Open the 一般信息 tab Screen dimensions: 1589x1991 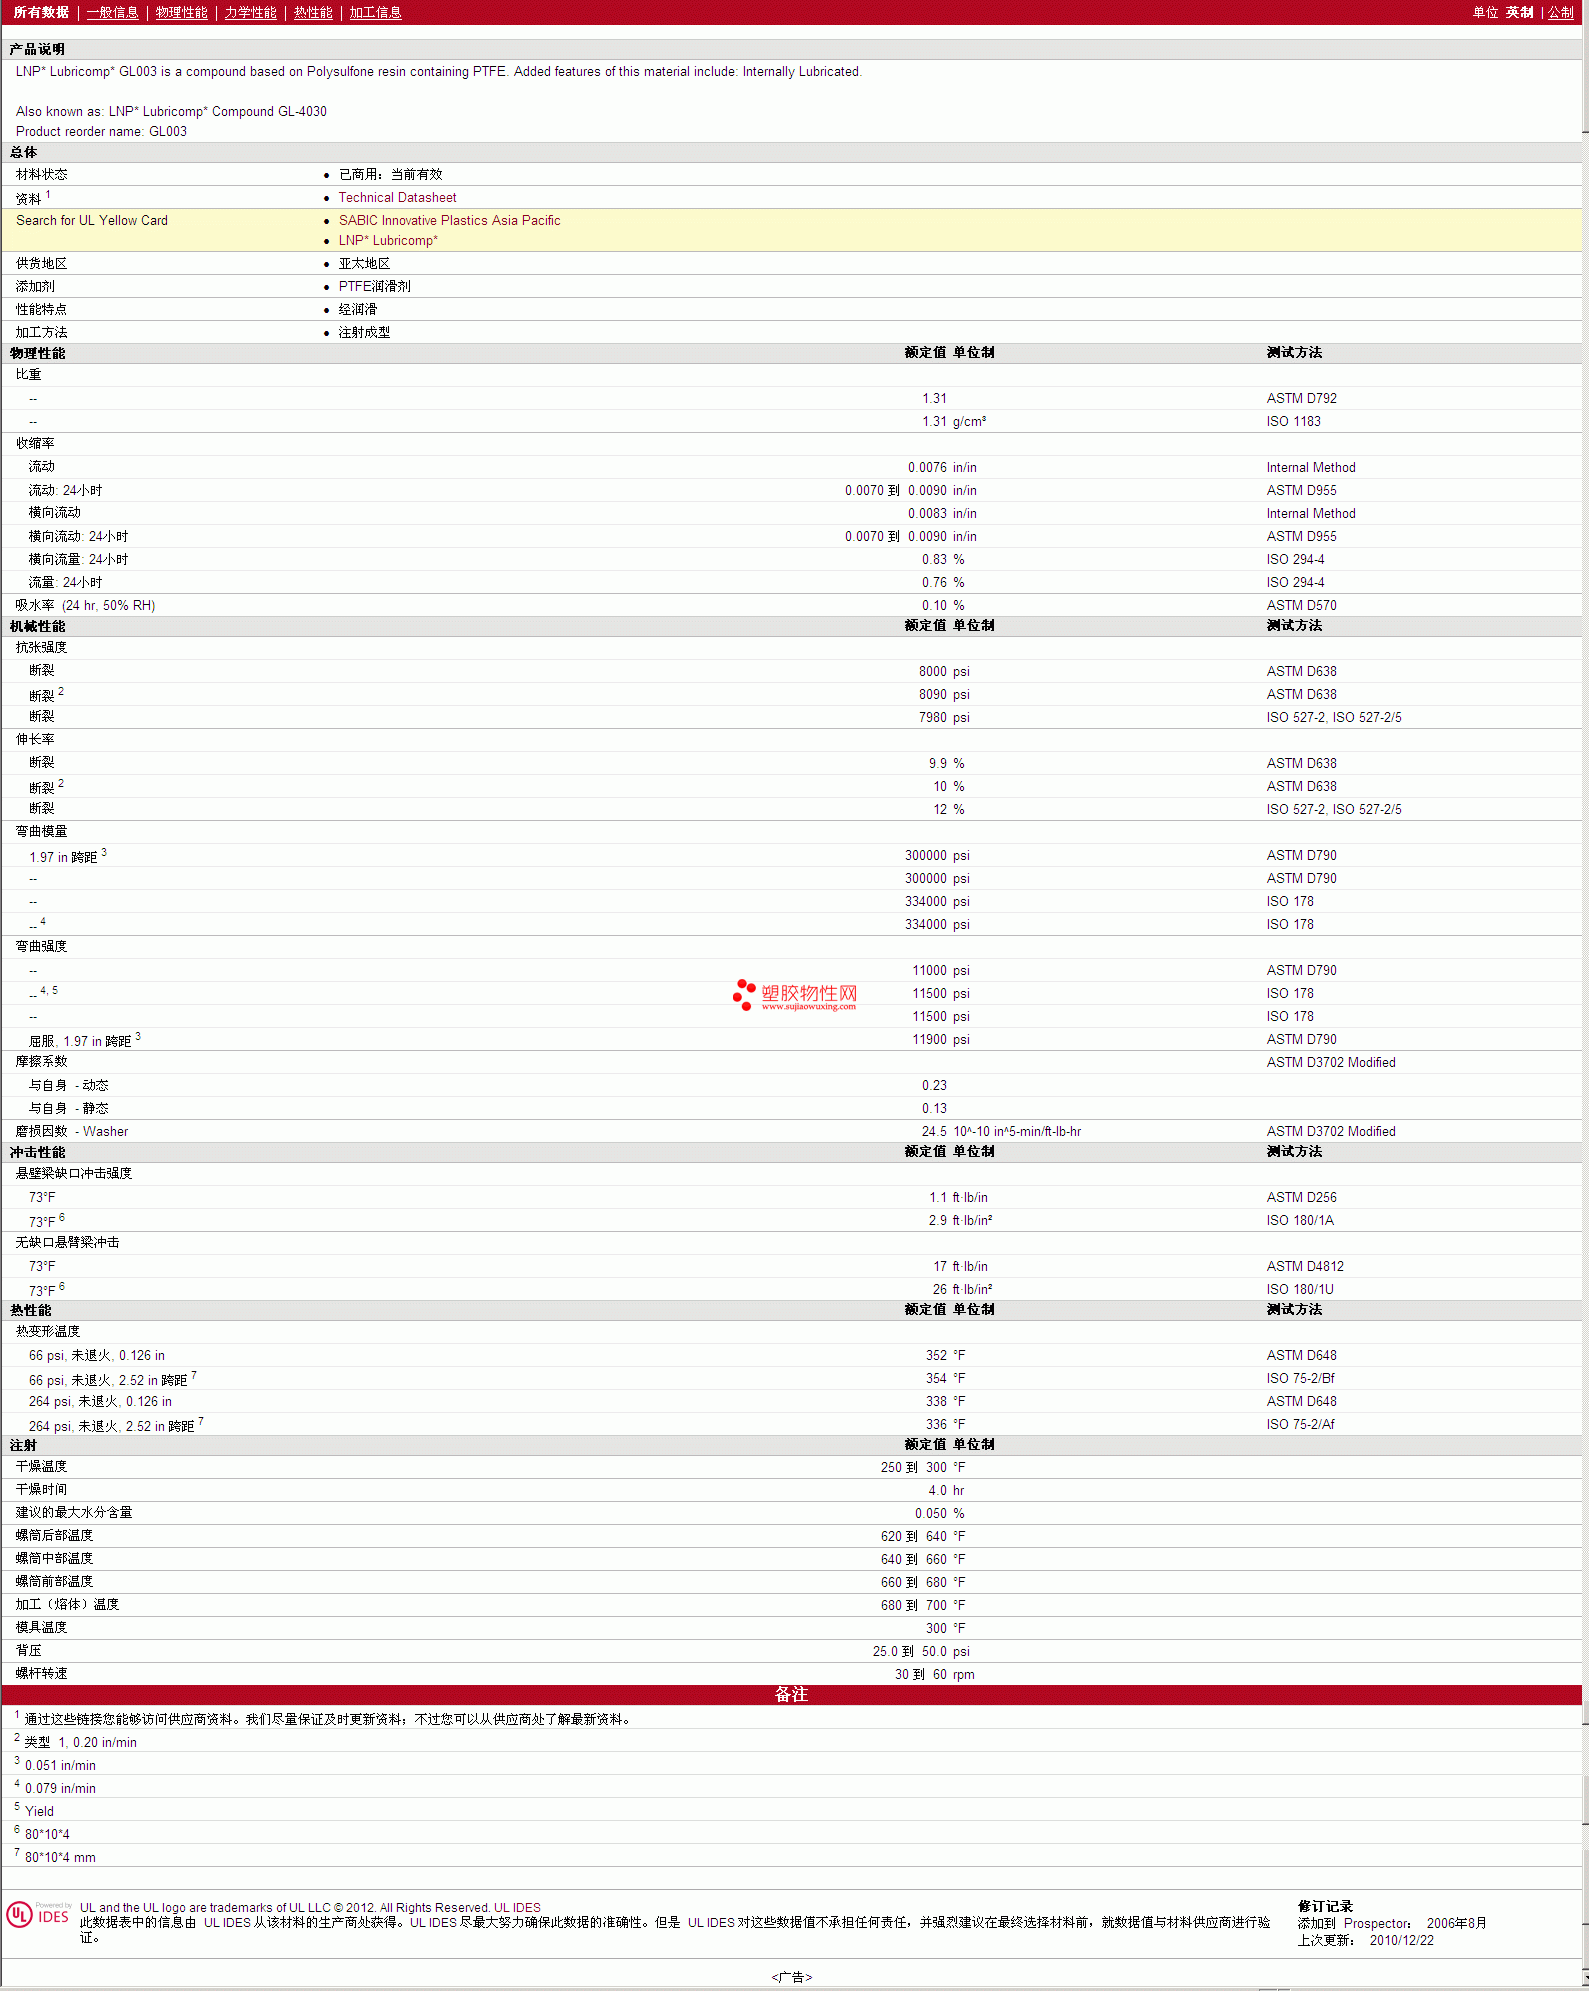tap(113, 12)
